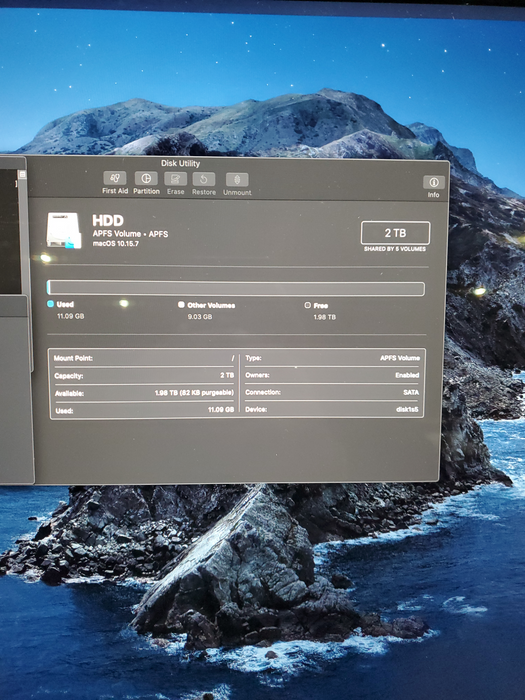Open the Partition tool

click(x=146, y=183)
